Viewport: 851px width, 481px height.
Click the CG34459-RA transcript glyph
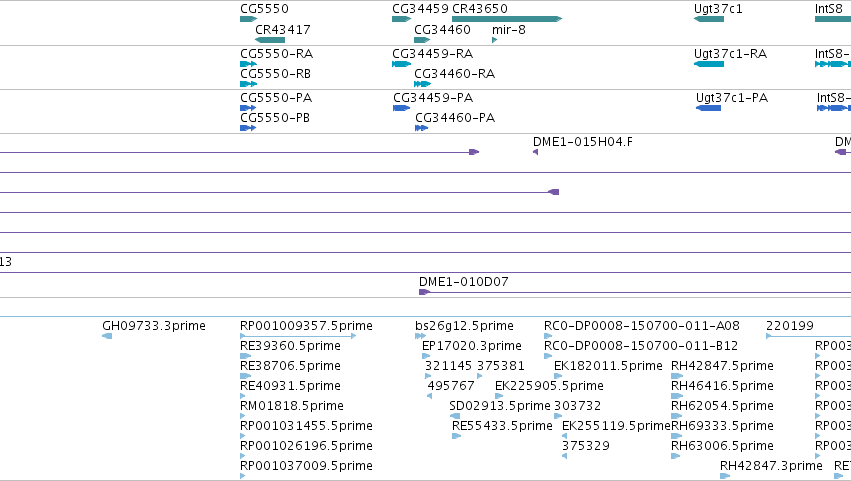[402, 64]
